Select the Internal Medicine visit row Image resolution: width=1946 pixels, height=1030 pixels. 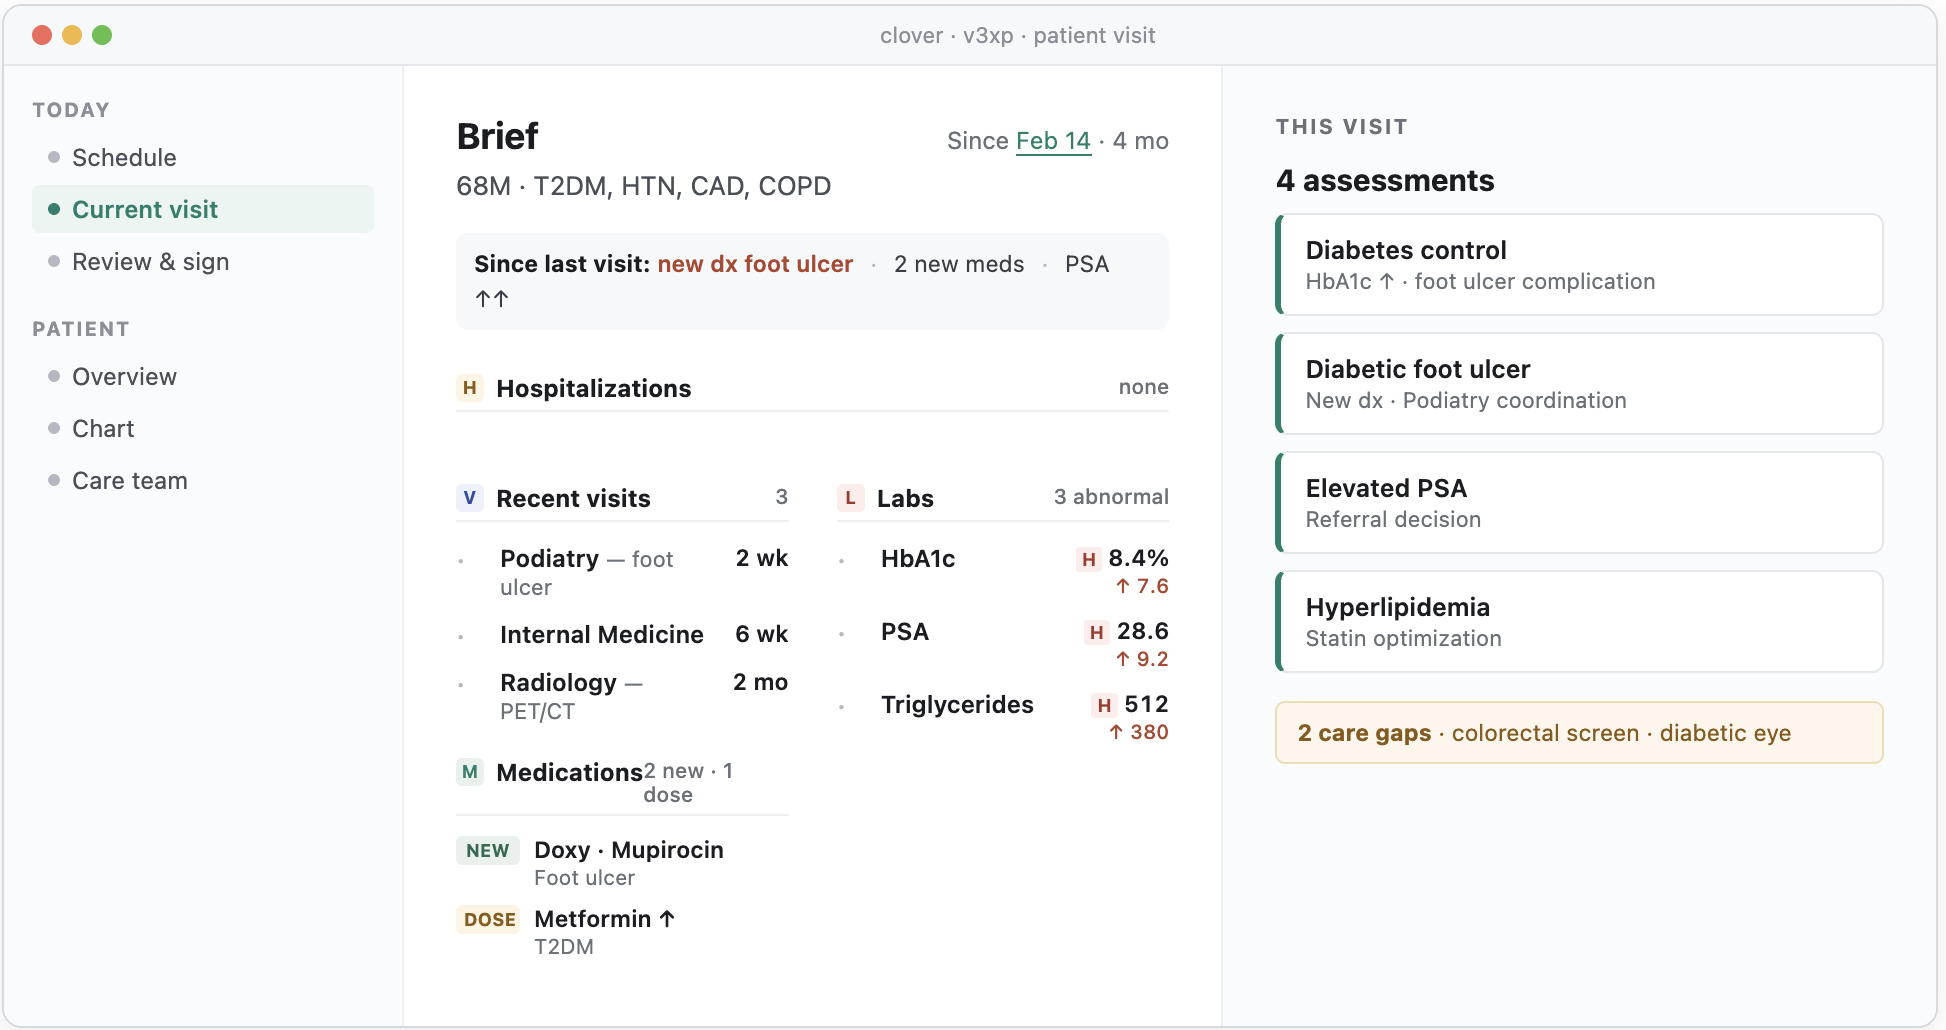click(622, 635)
